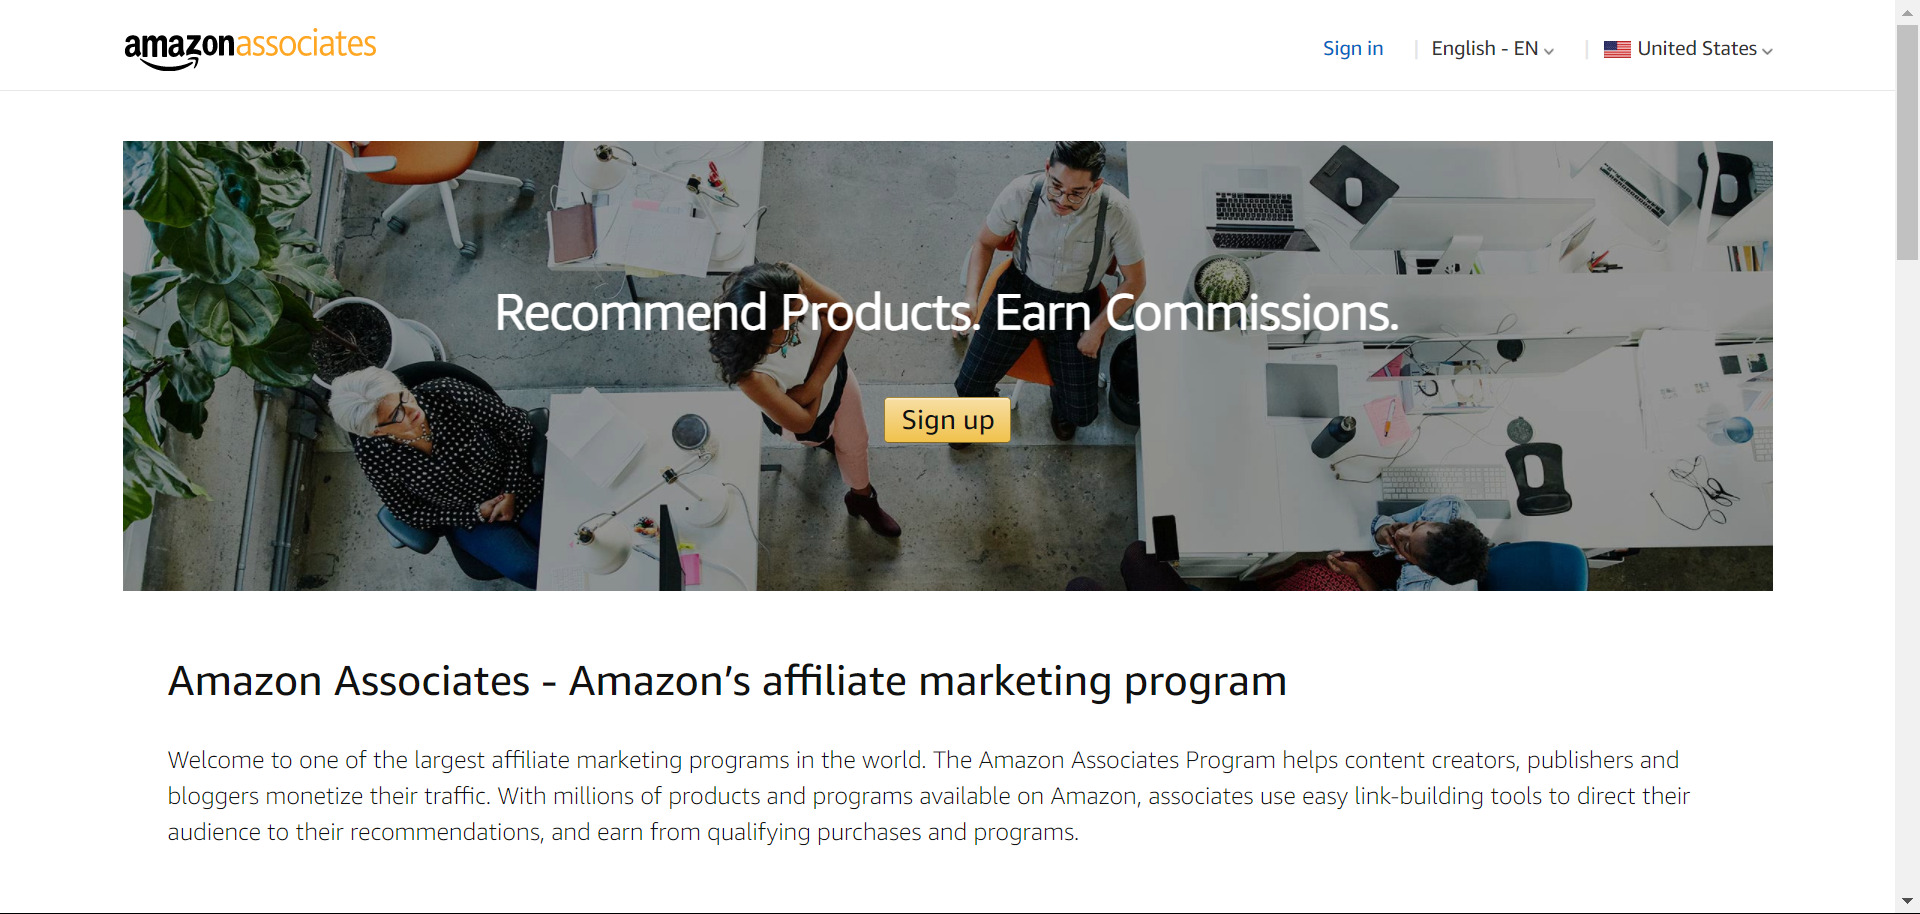This screenshot has width=1920, height=914.
Task: Click the vertical scrollbar thumb
Action: tap(1907, 142)
